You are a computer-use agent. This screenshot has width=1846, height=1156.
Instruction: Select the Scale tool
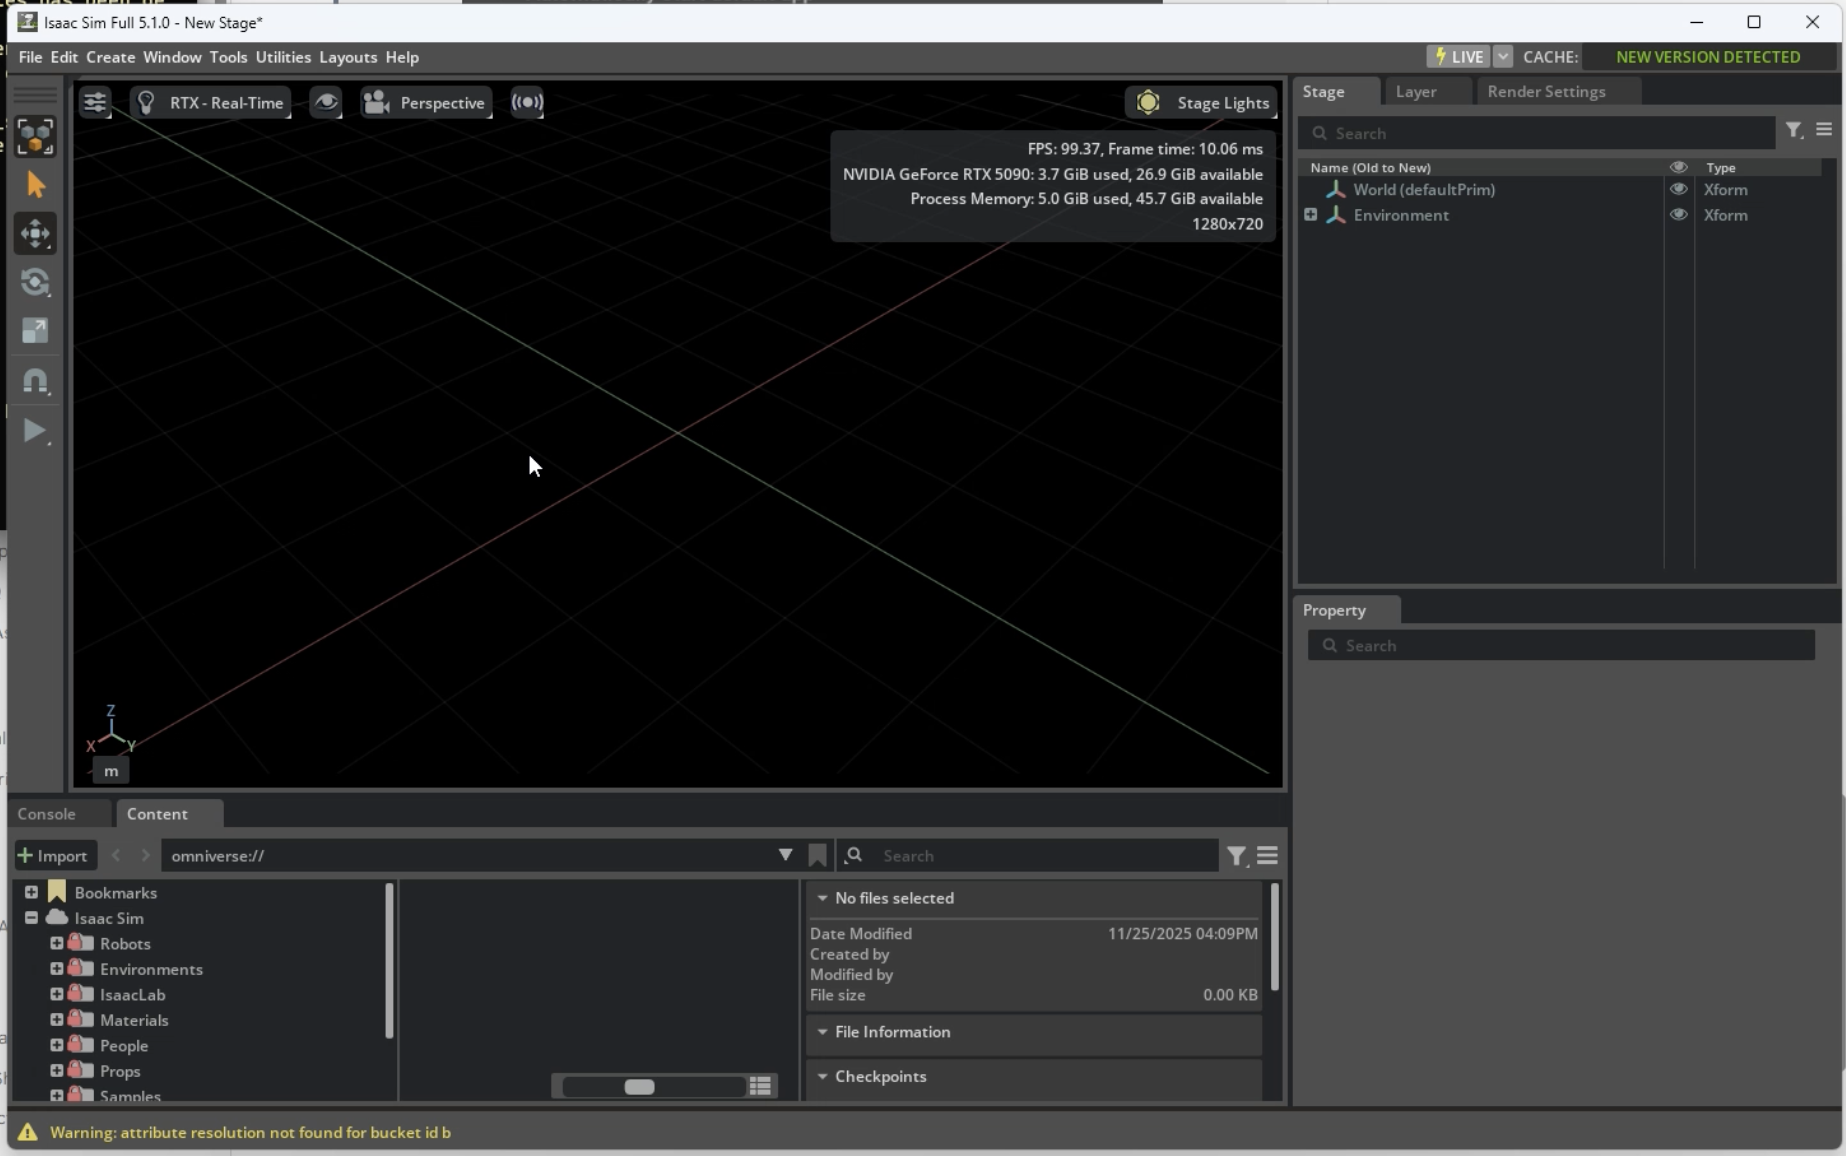coord(36,331)
